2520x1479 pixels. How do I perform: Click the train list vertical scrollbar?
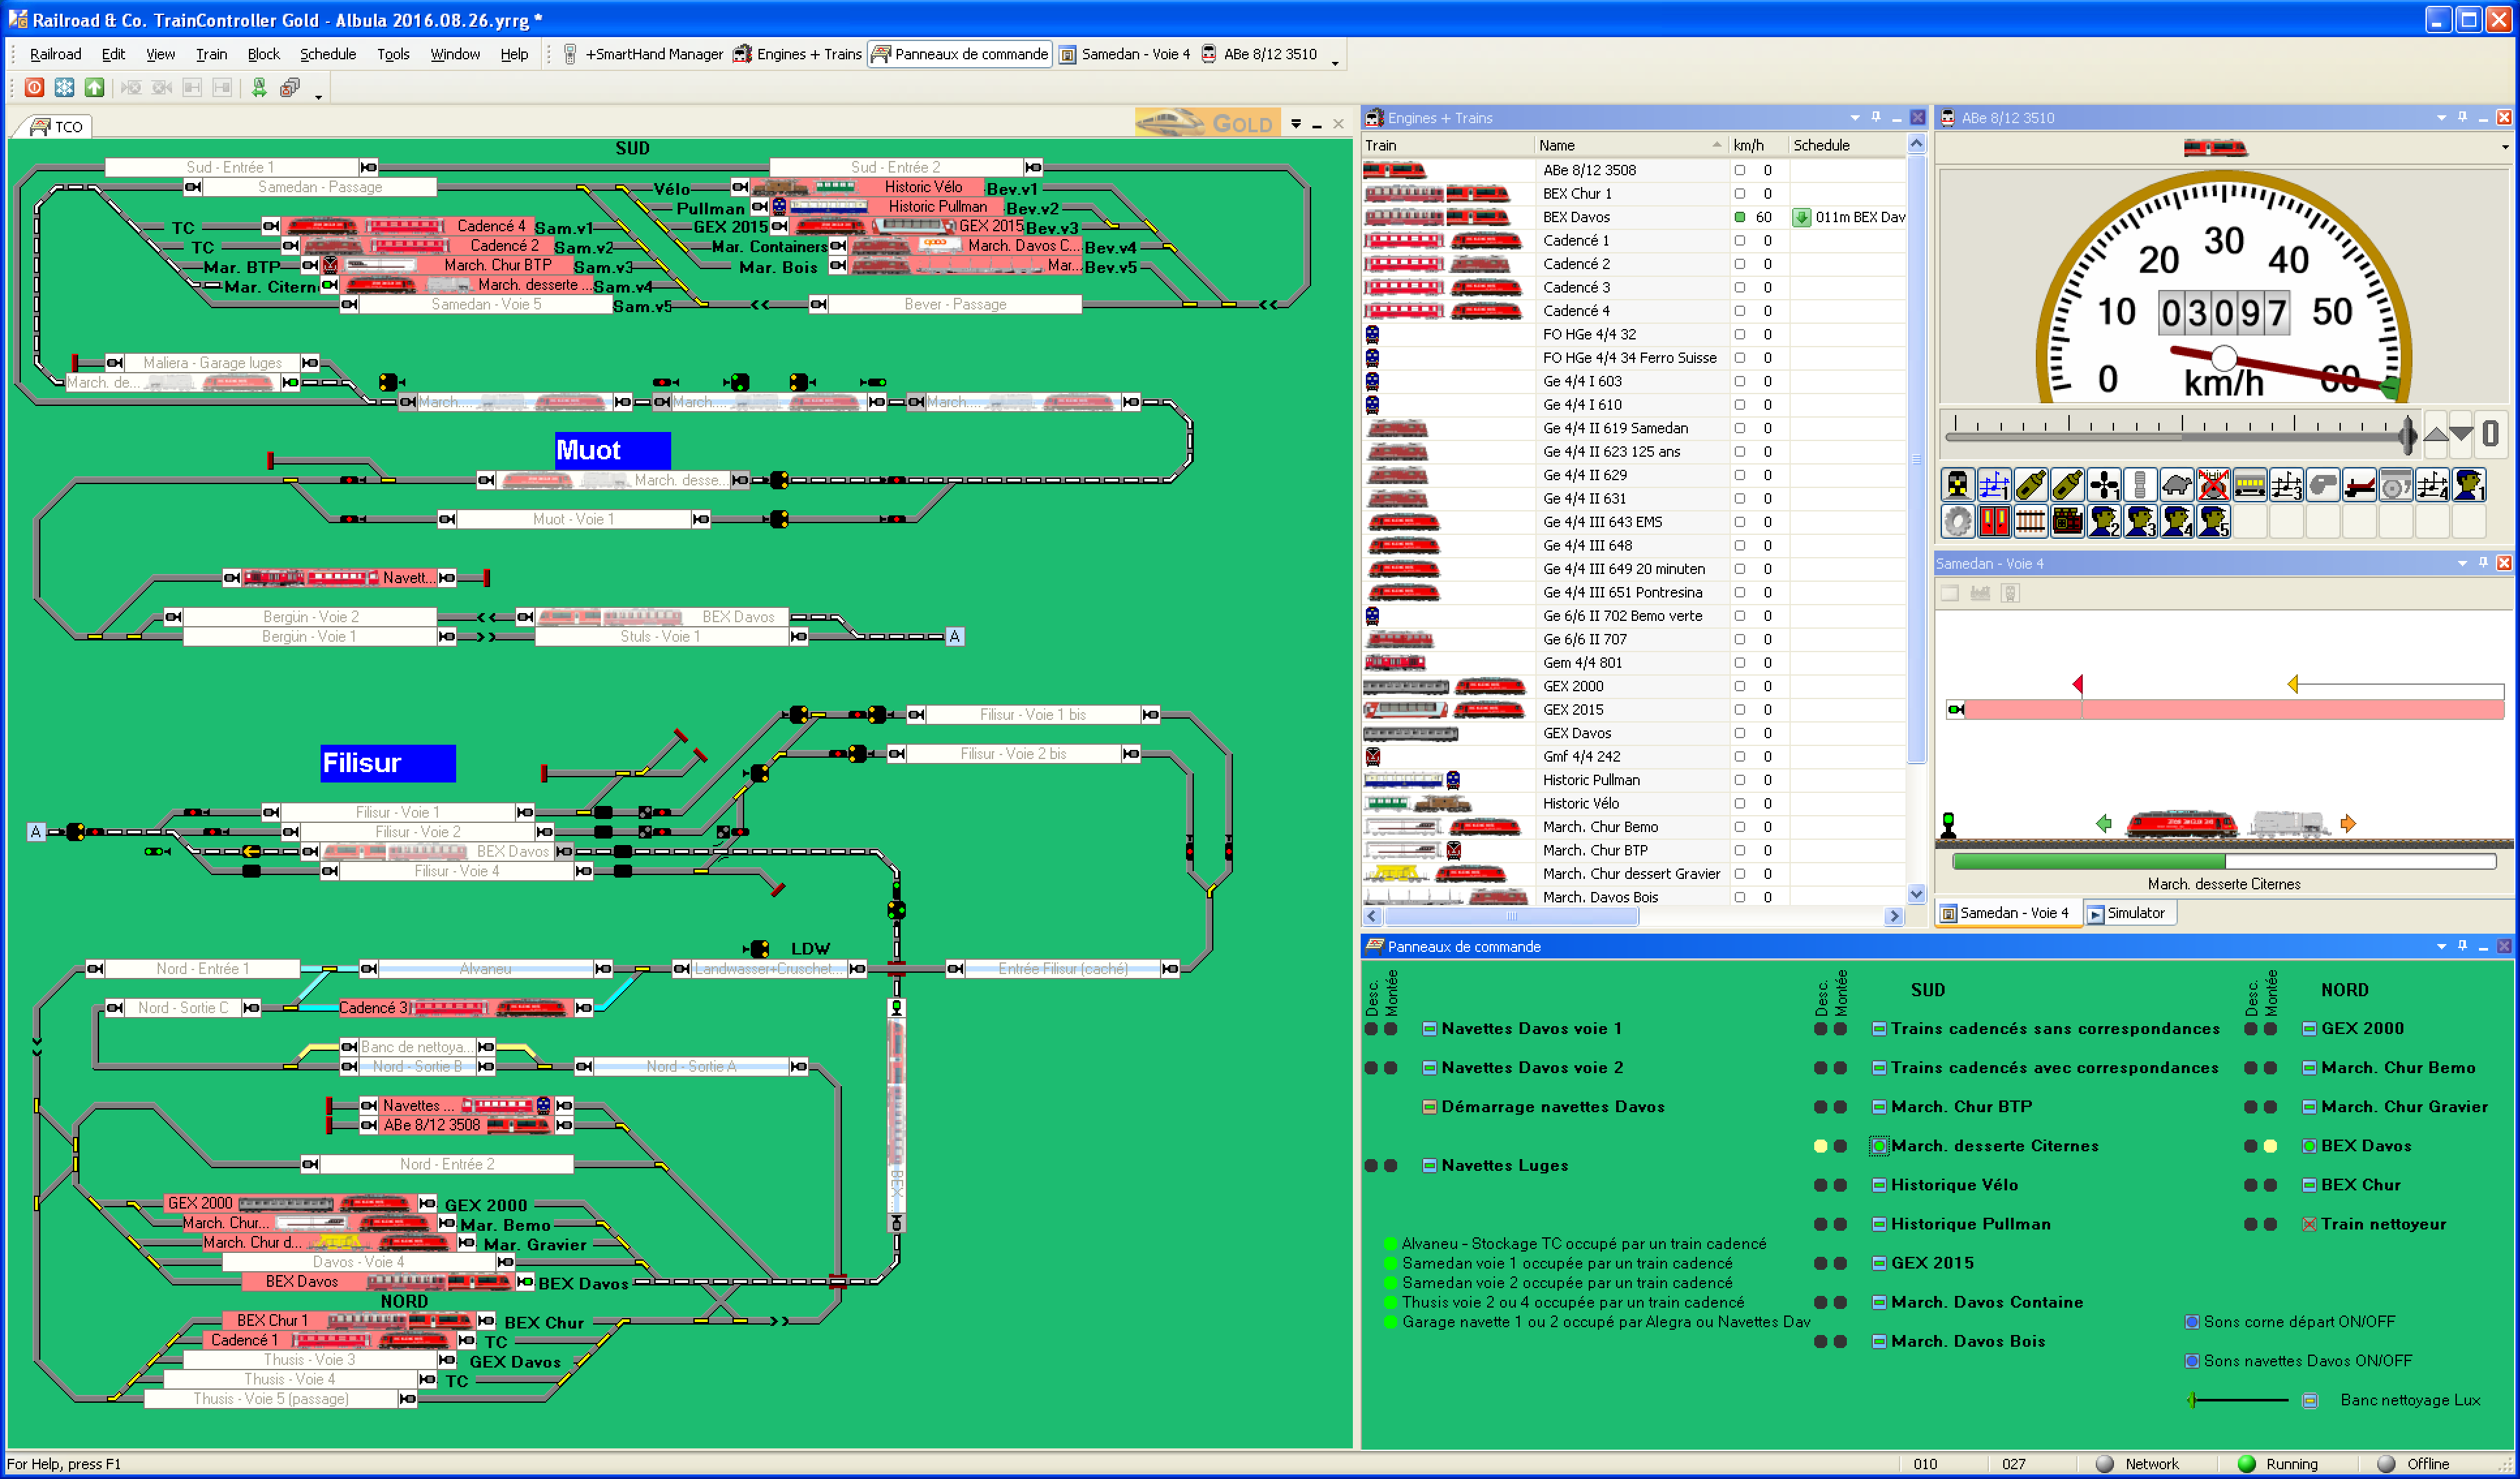click(1916, 518)
